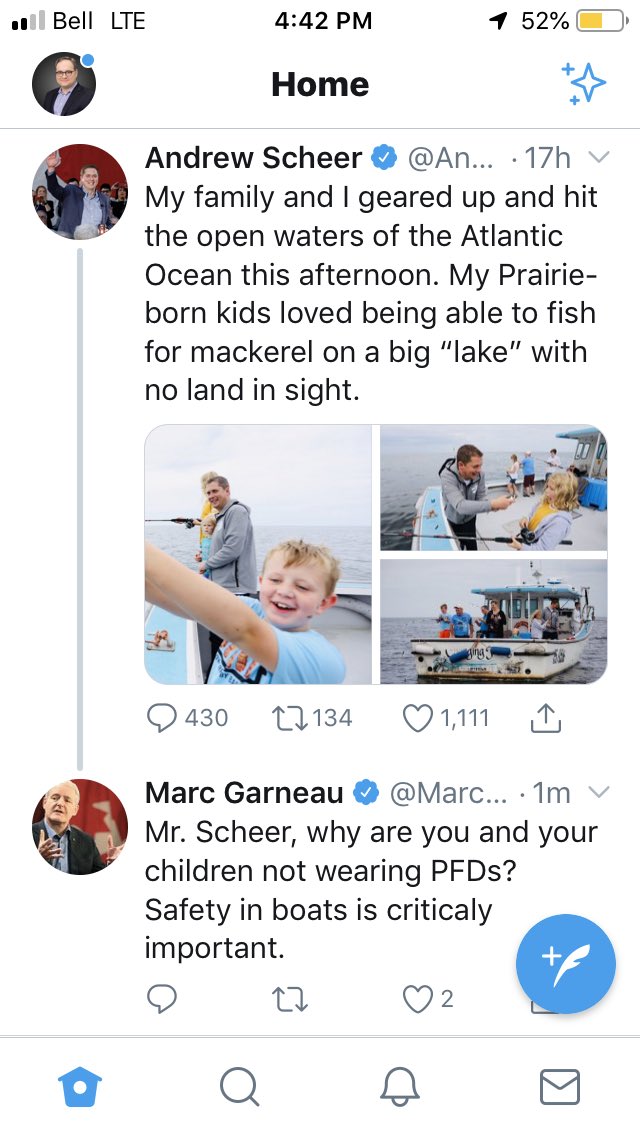Like Andrew Scheer's tweet with 1,111 likes
This screenshot has width=640, height=1136.
[417, 718]
